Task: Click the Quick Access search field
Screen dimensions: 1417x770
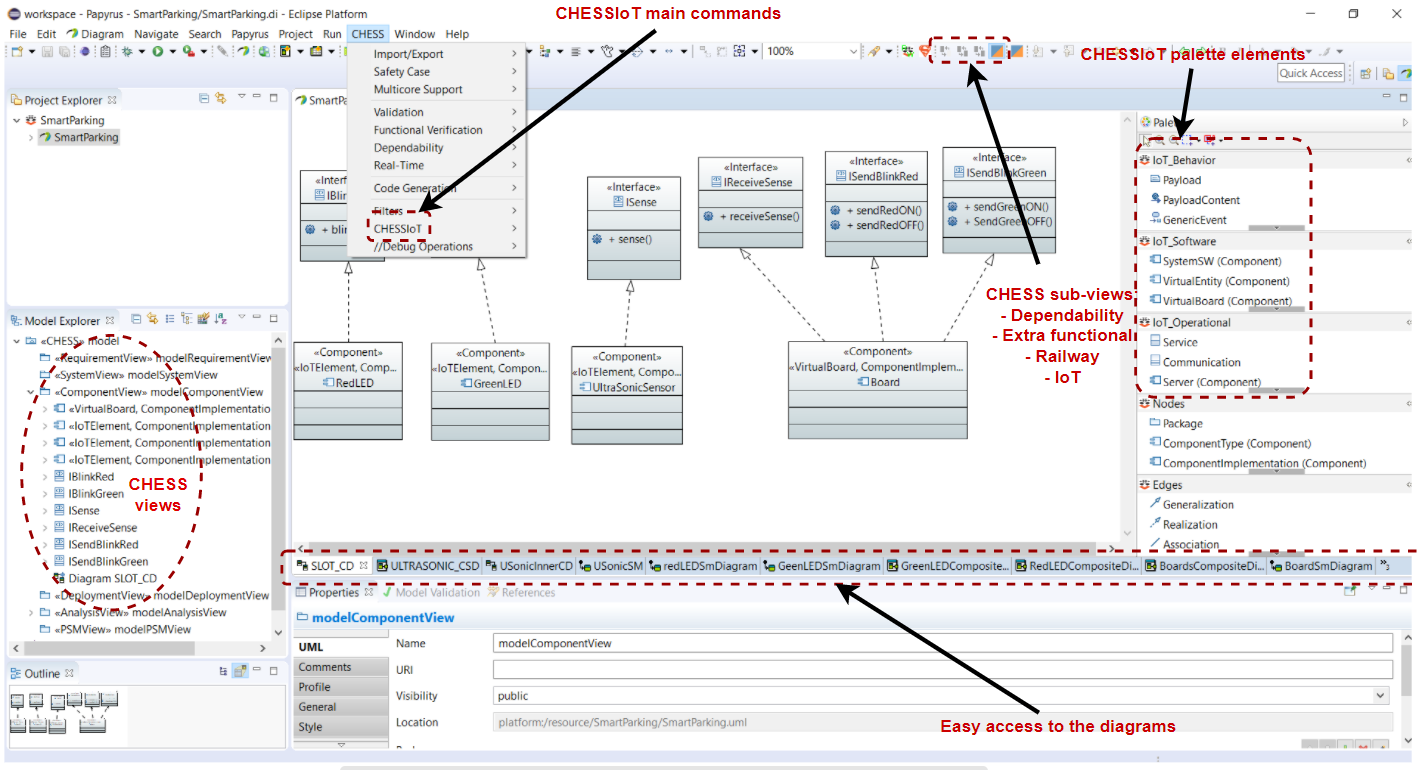Action: point(1311,73)
